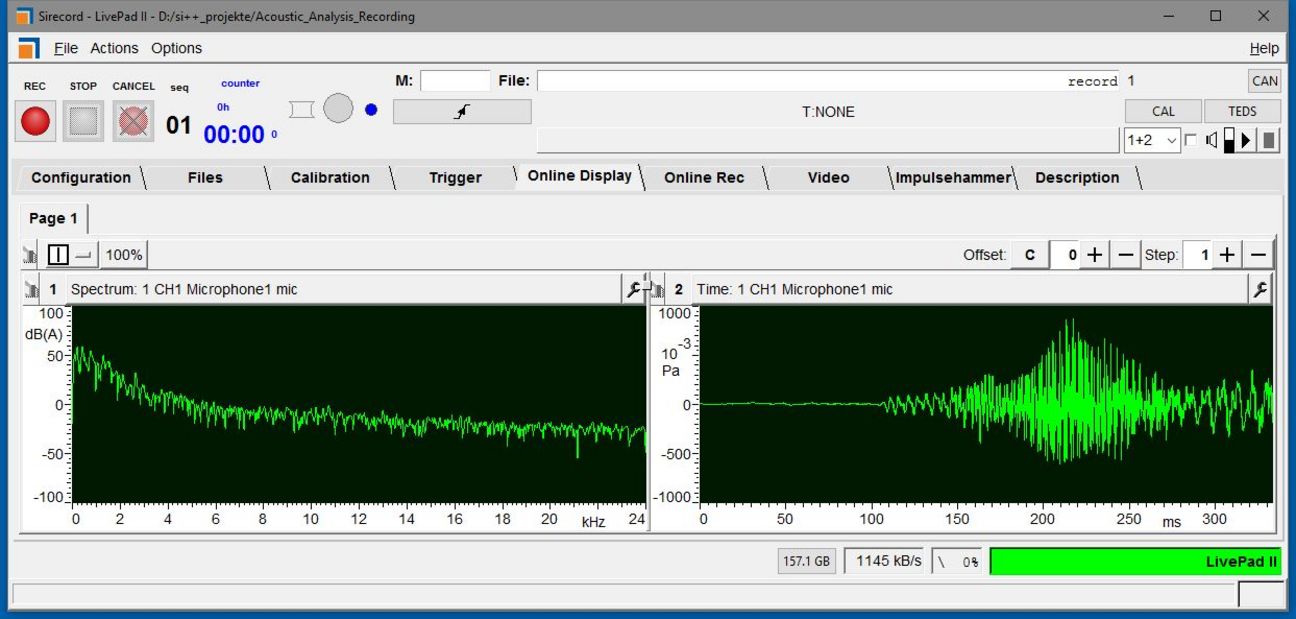Click the T:NONE trigger status text
This screenshot has height=619, width=1296.
[x=828, y=112]
